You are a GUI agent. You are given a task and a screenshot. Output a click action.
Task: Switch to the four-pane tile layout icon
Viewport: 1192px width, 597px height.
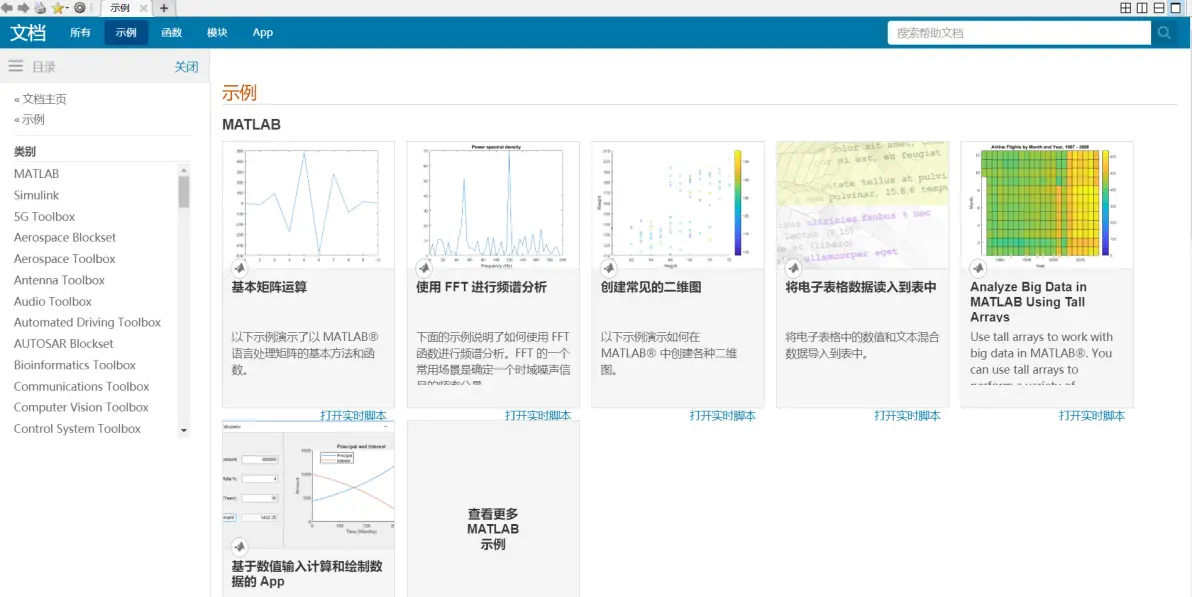1126,8
